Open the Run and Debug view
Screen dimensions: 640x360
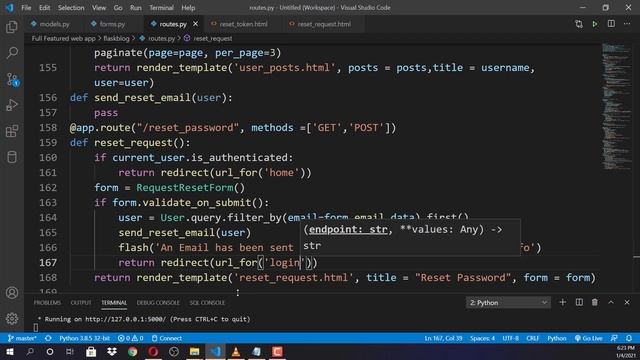(x=12, y=105)
